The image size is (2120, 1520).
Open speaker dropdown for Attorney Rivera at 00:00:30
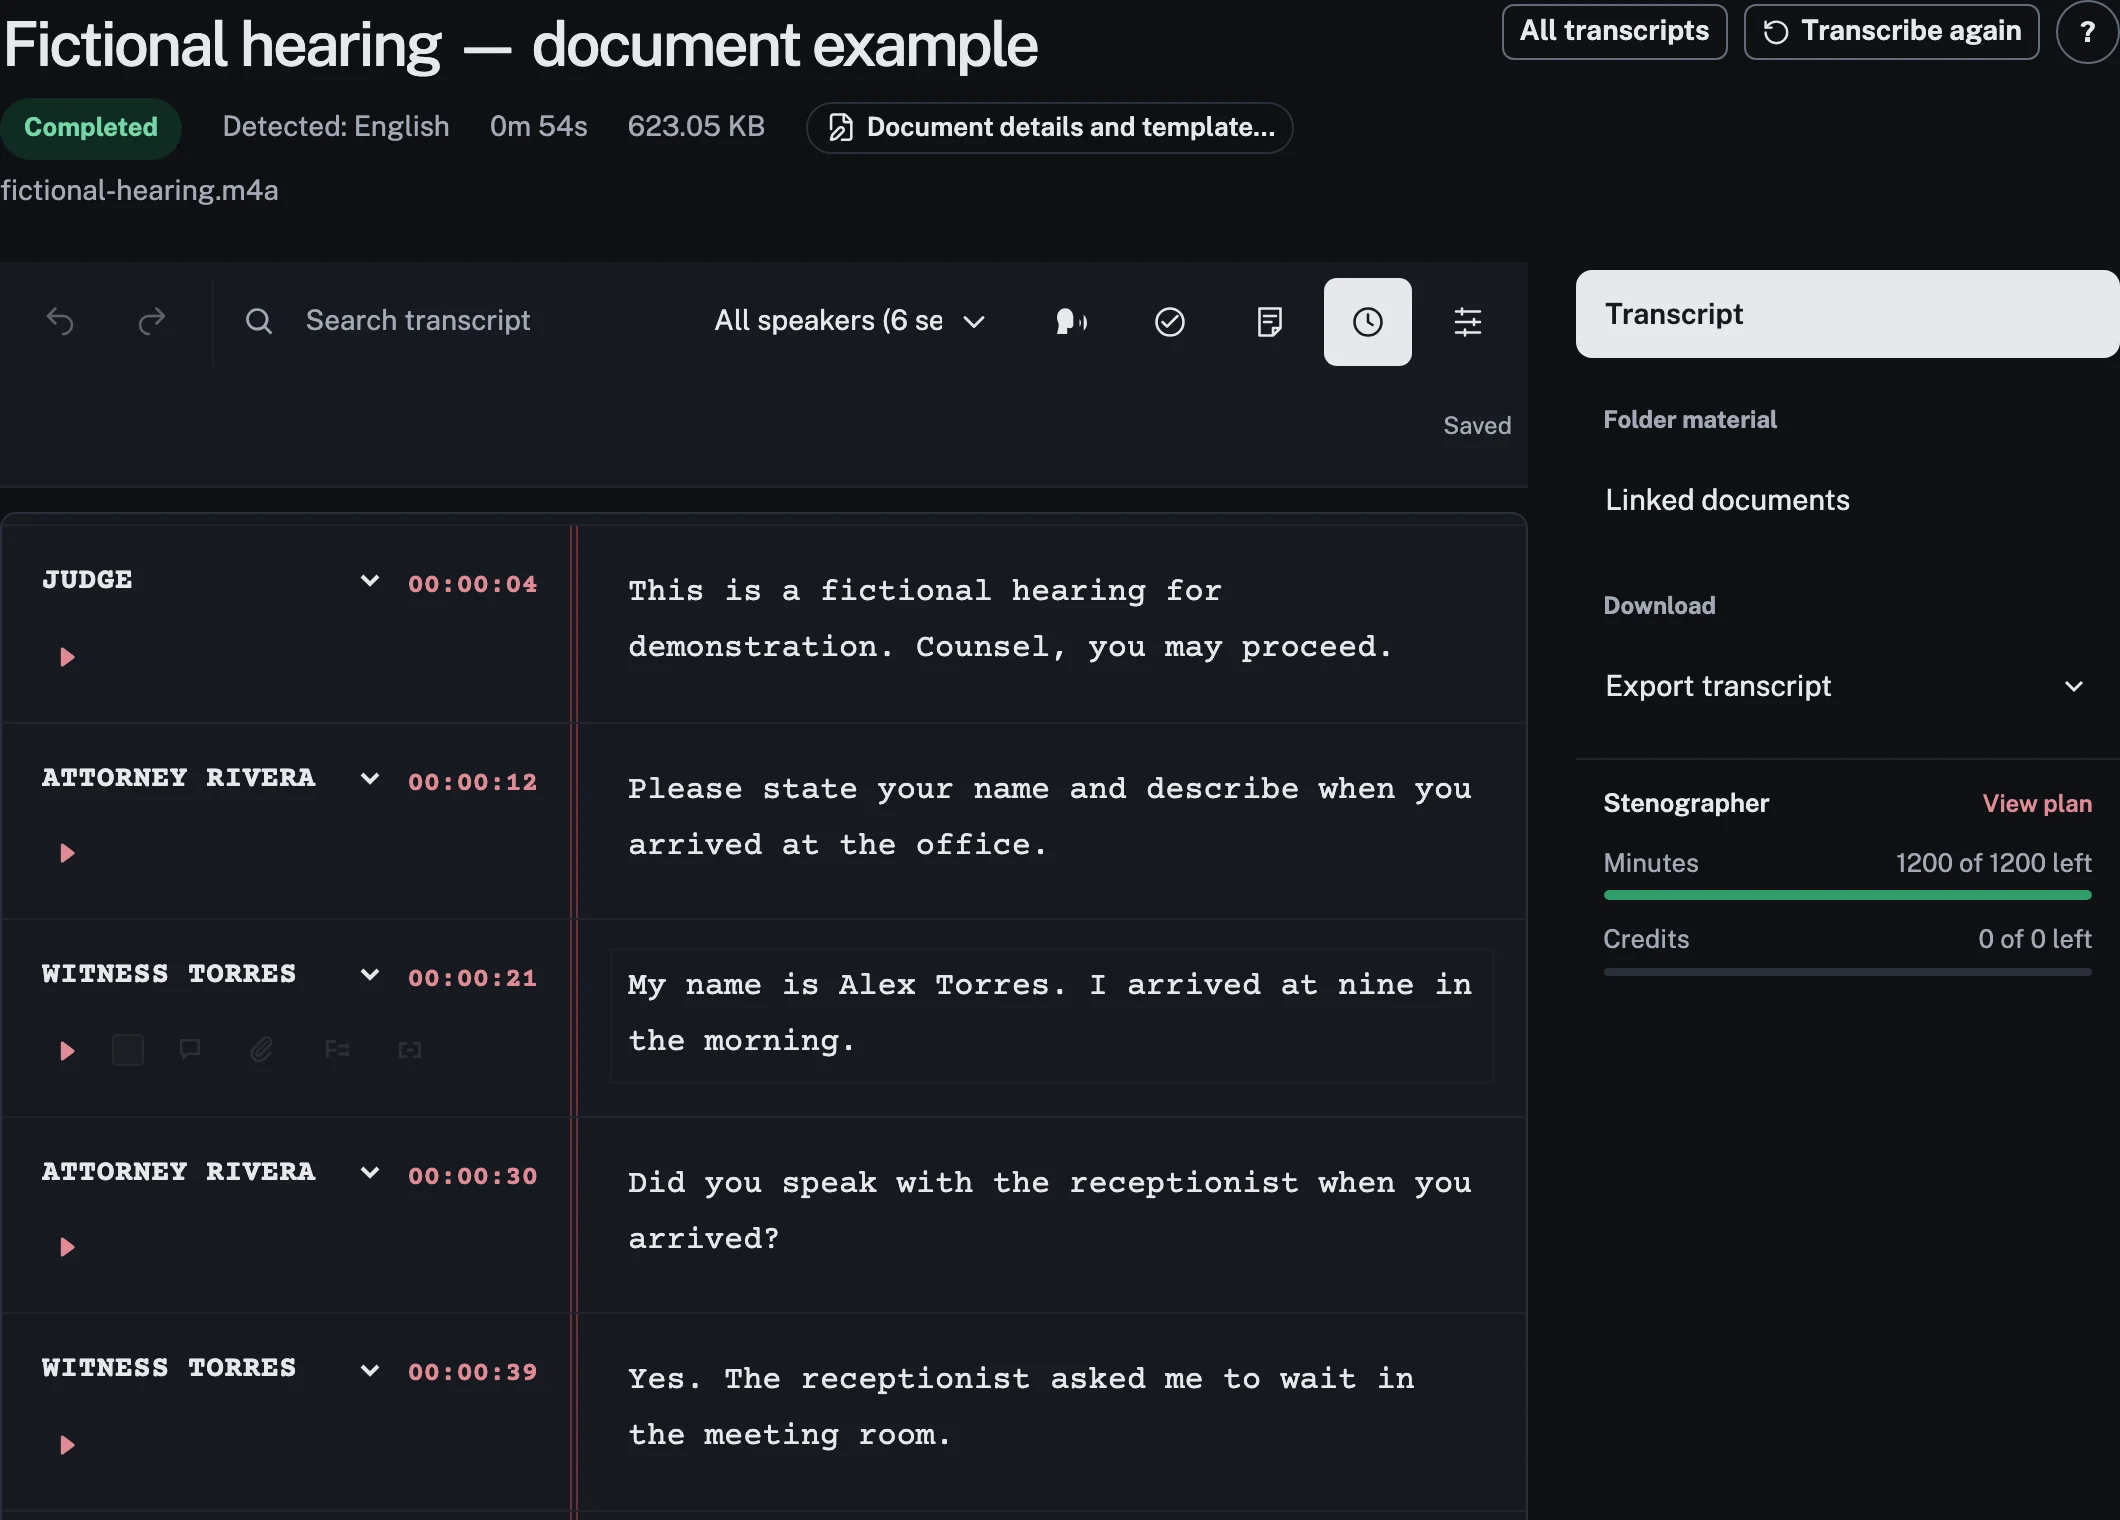(370, 1172)
